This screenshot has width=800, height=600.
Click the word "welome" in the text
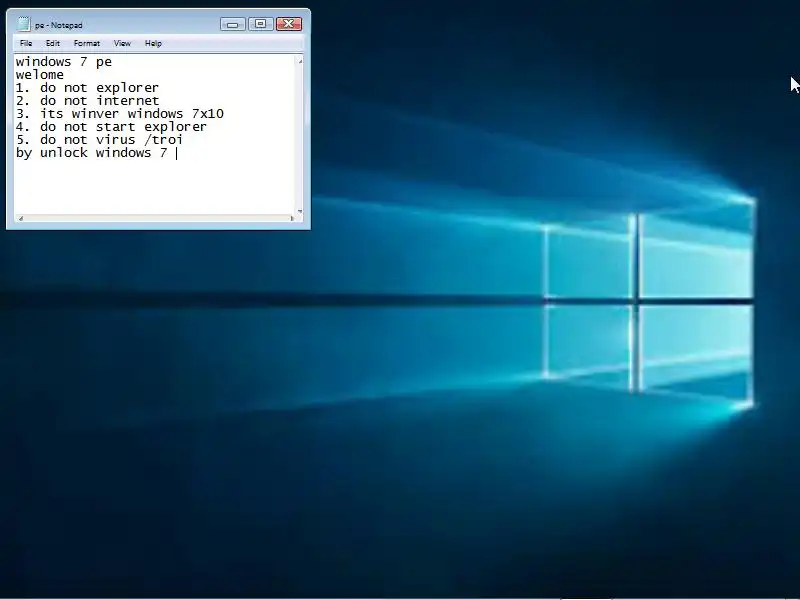point(40,75)
